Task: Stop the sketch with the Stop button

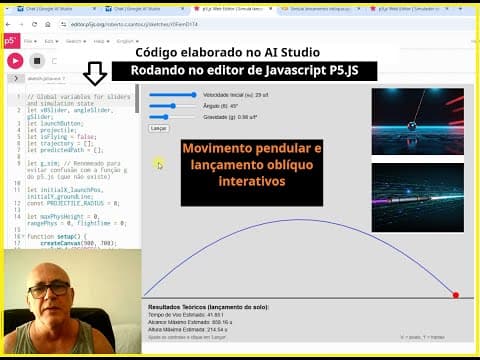Action: pos(37,61)
